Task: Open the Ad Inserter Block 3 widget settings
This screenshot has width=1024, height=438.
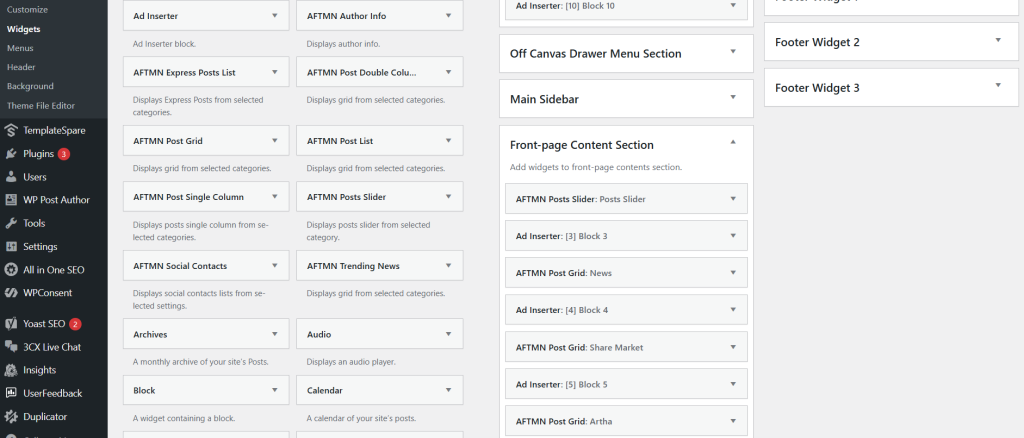Action: pos(733,236)
